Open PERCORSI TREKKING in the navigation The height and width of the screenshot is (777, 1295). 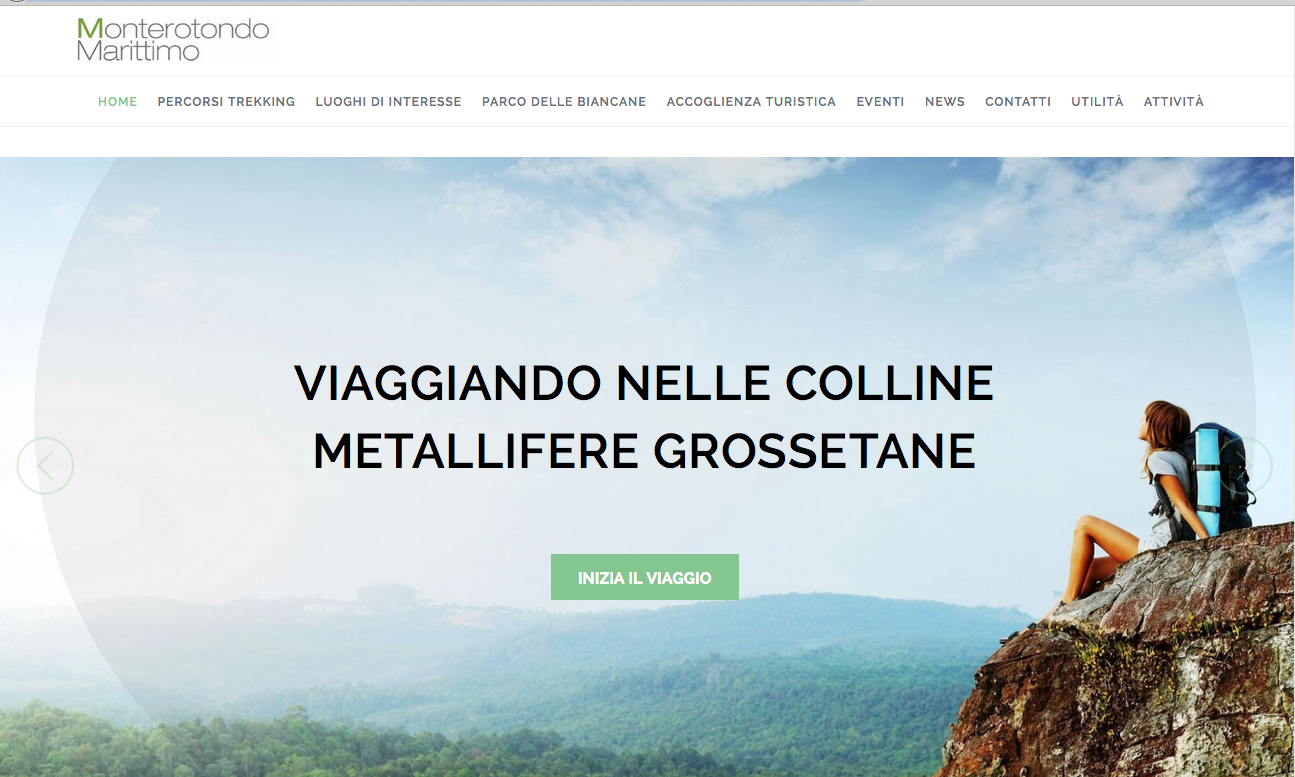(x=226, y=102)
